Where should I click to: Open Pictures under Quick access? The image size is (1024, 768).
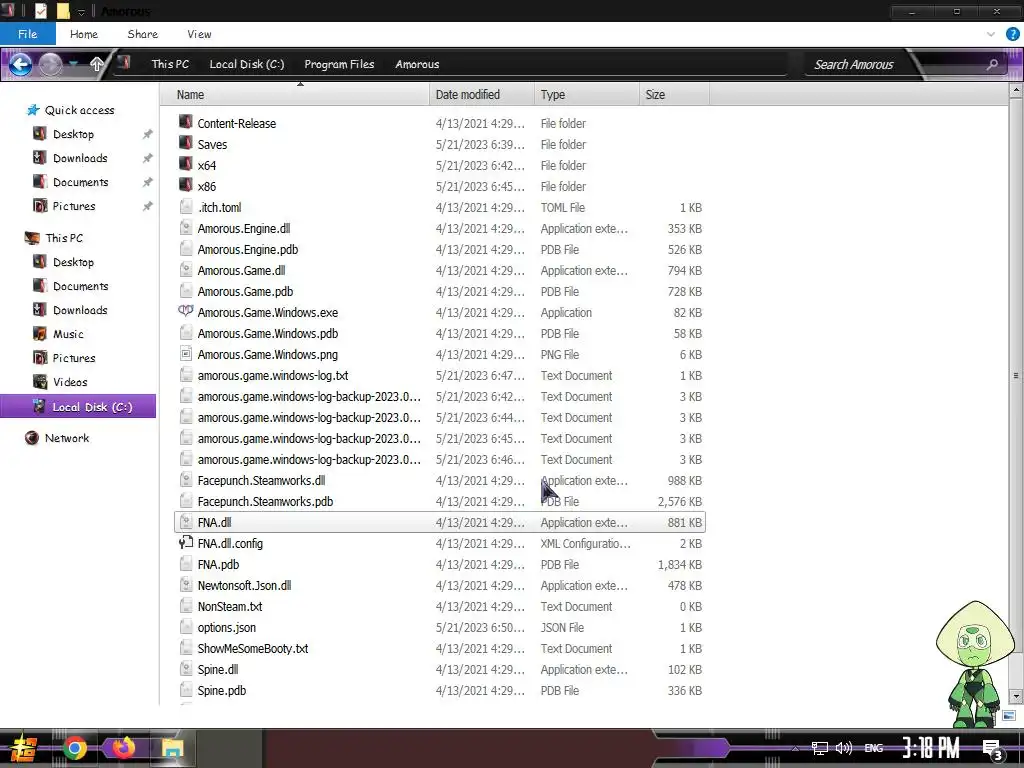[74, 206]
